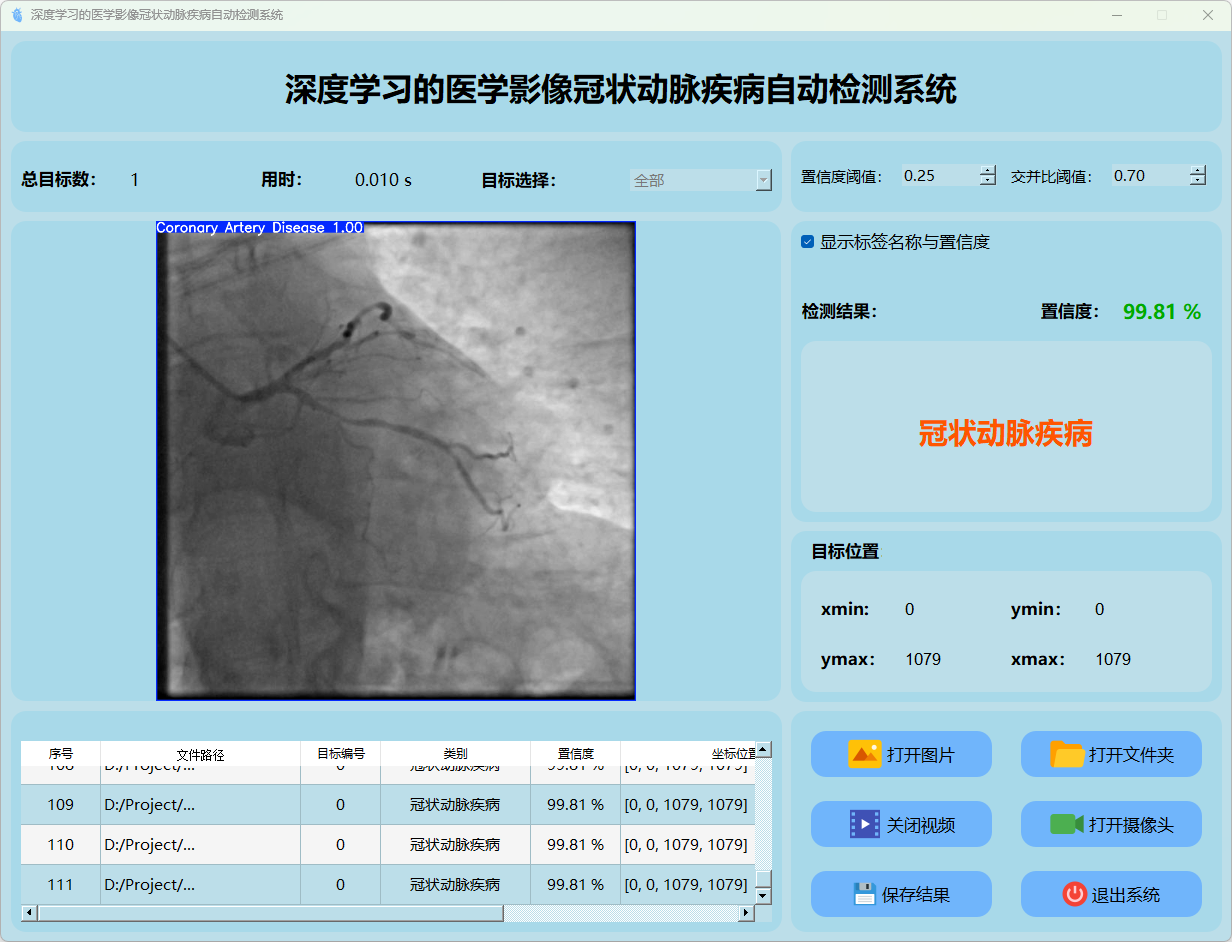Click the 类别 column header in results table
The width and height of the screenshot is (1232, 942).
[x=455, y=754]
